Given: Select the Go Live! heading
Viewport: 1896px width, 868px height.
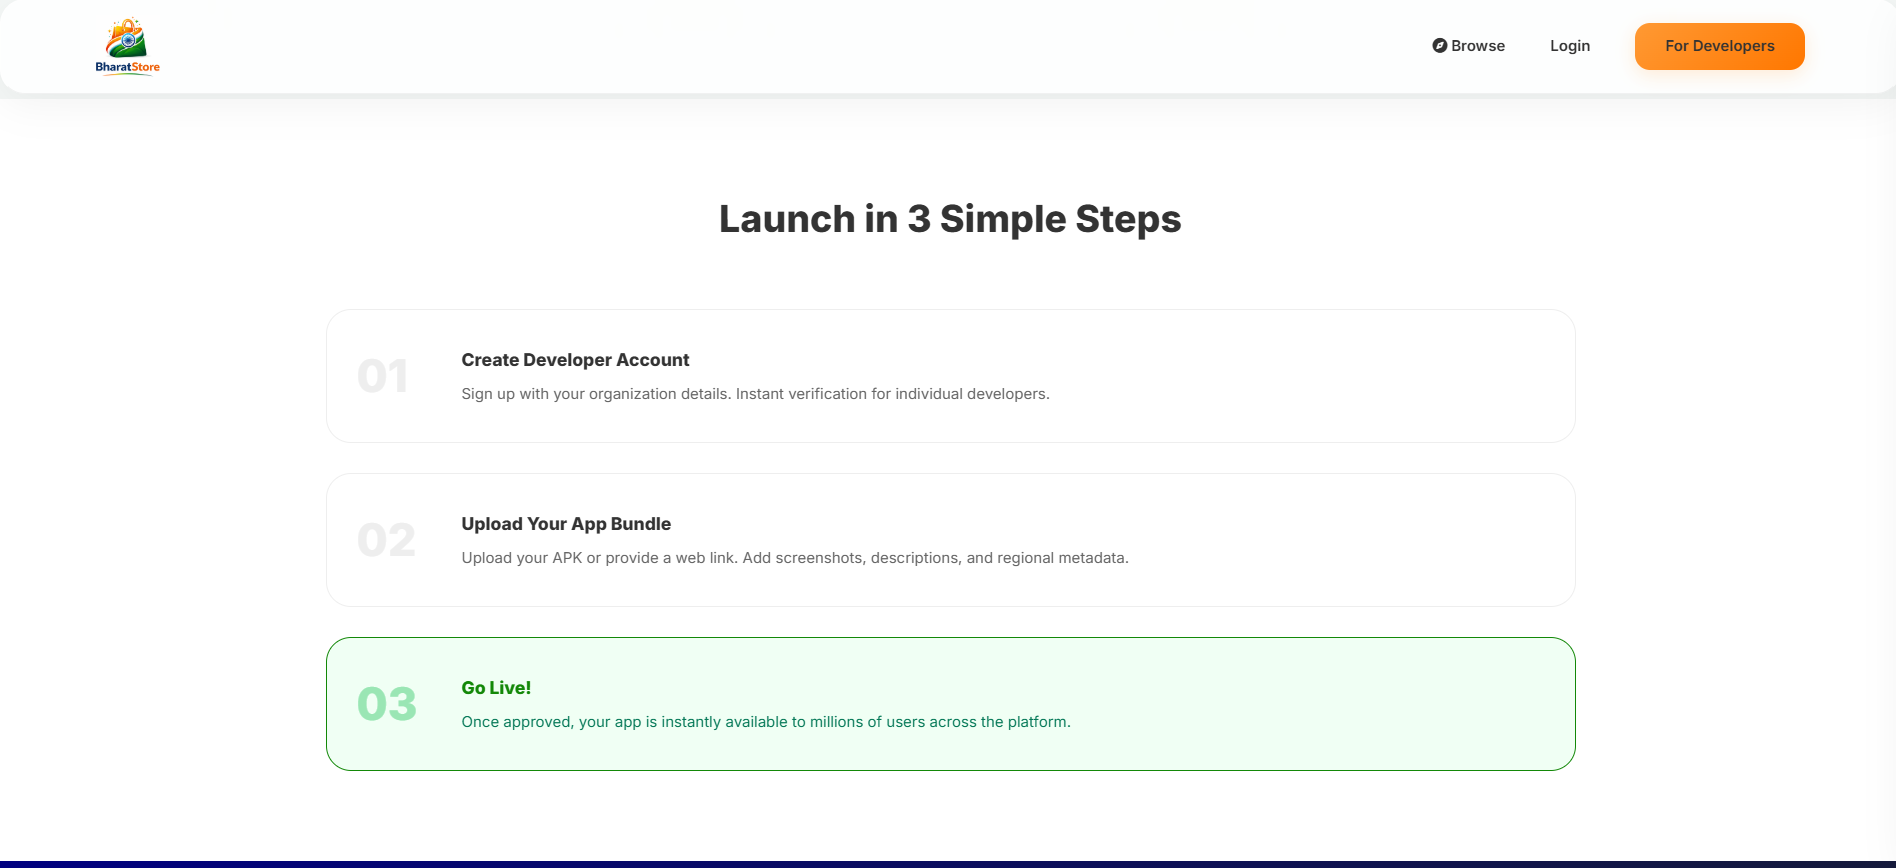Looking at the screenshot, I should pos(496,688).
